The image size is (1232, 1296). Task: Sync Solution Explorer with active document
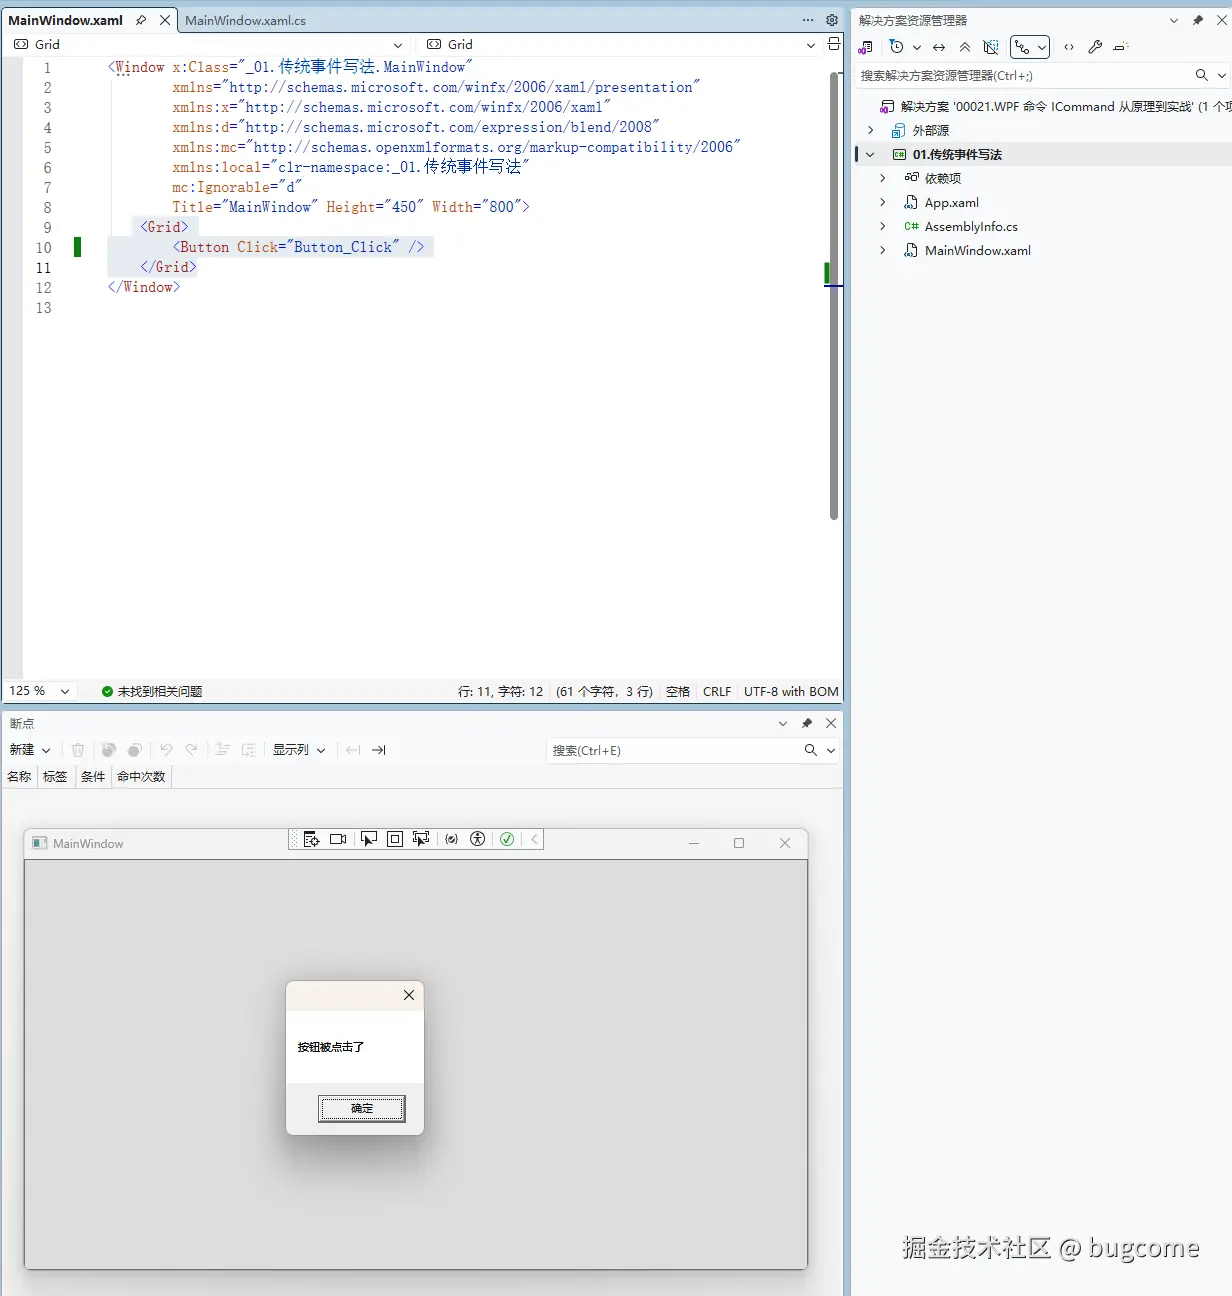938,47
